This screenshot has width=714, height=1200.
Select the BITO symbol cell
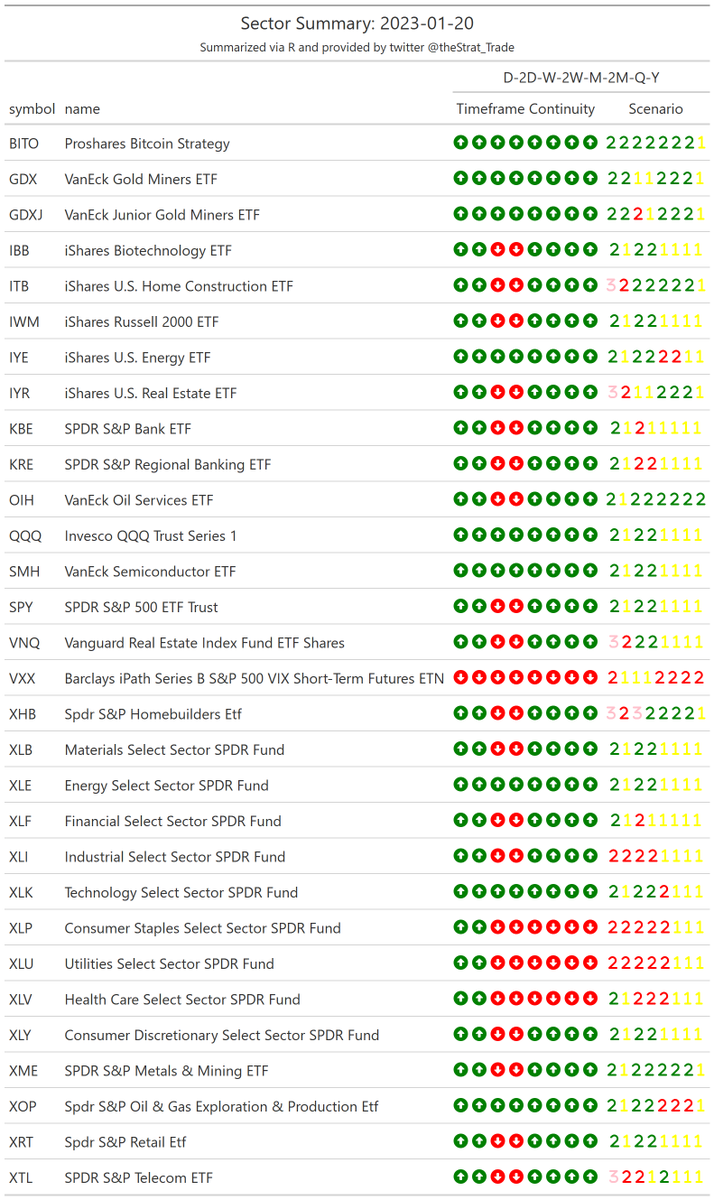click(x=24, y=143)
